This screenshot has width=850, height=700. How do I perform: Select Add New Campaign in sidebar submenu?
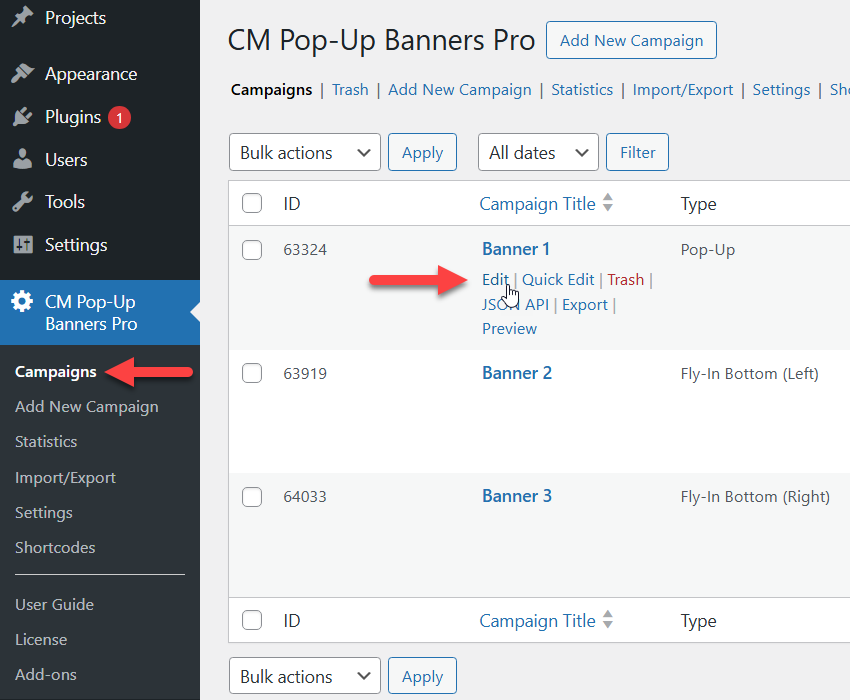[87, 407]
